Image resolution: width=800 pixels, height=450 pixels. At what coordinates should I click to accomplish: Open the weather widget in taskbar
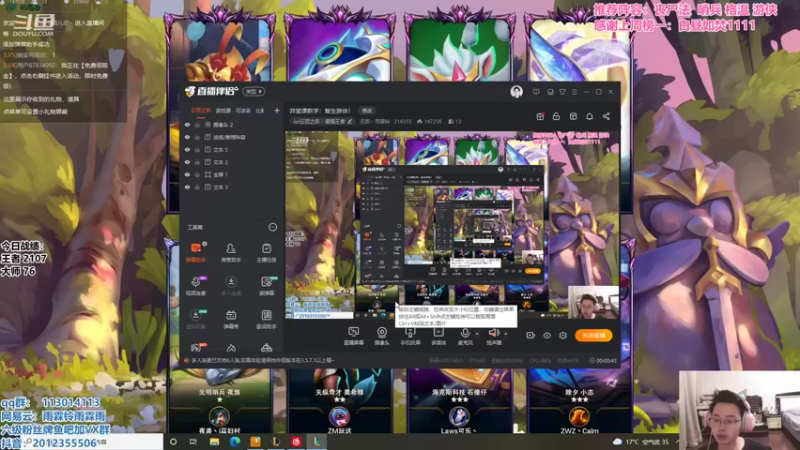pyautogui.click(x=642, y=442)
